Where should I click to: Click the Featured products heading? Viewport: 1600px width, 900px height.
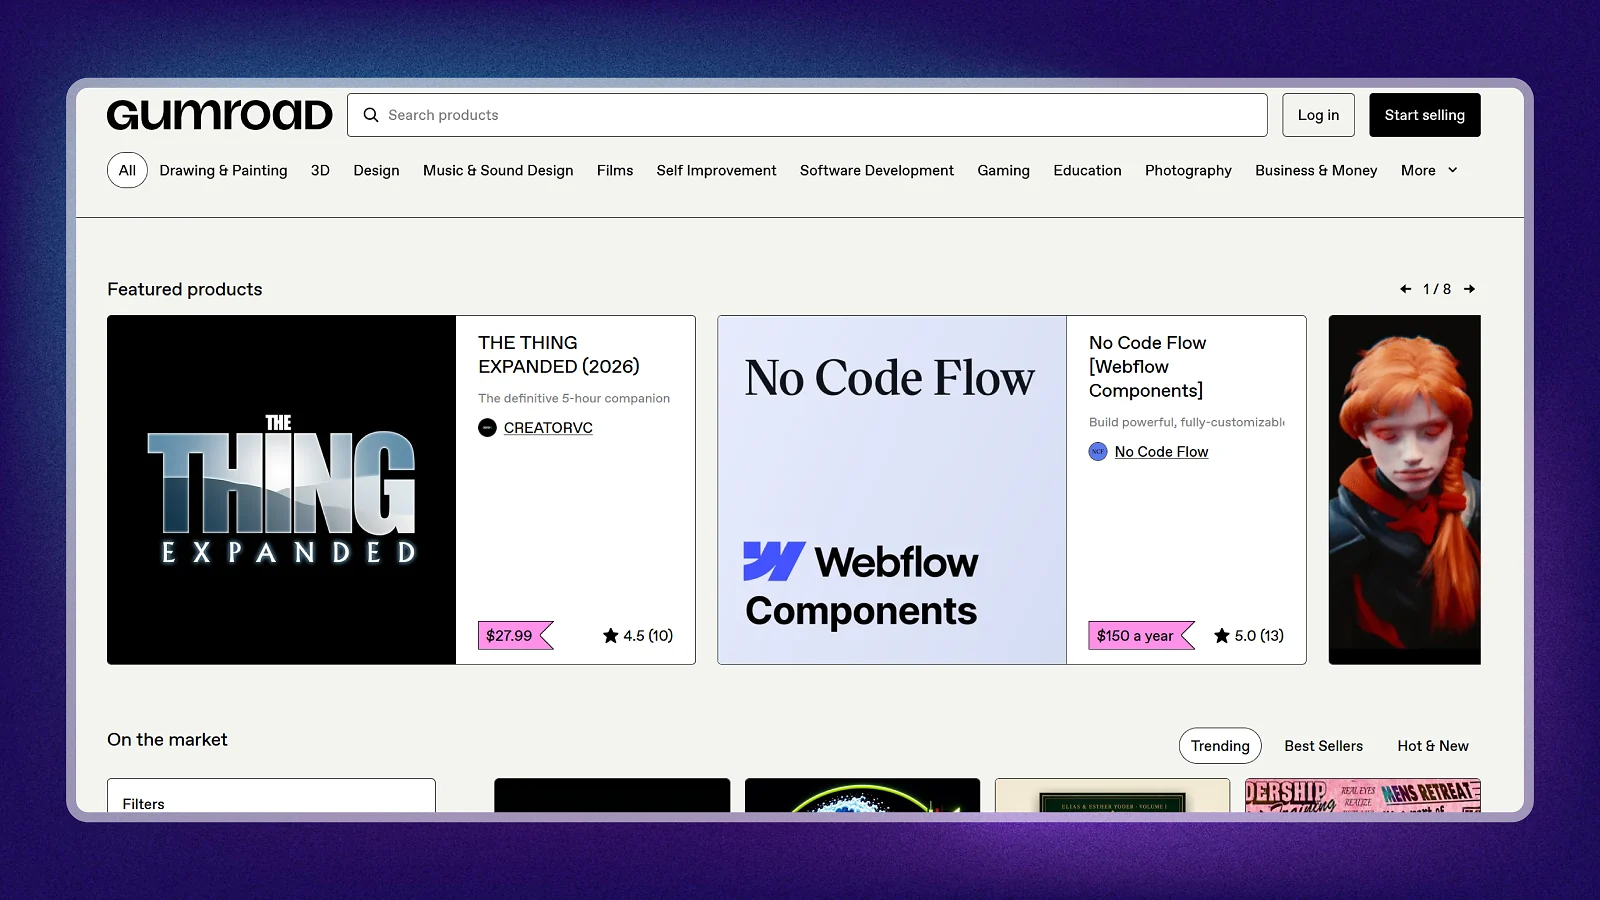[185, 289]
